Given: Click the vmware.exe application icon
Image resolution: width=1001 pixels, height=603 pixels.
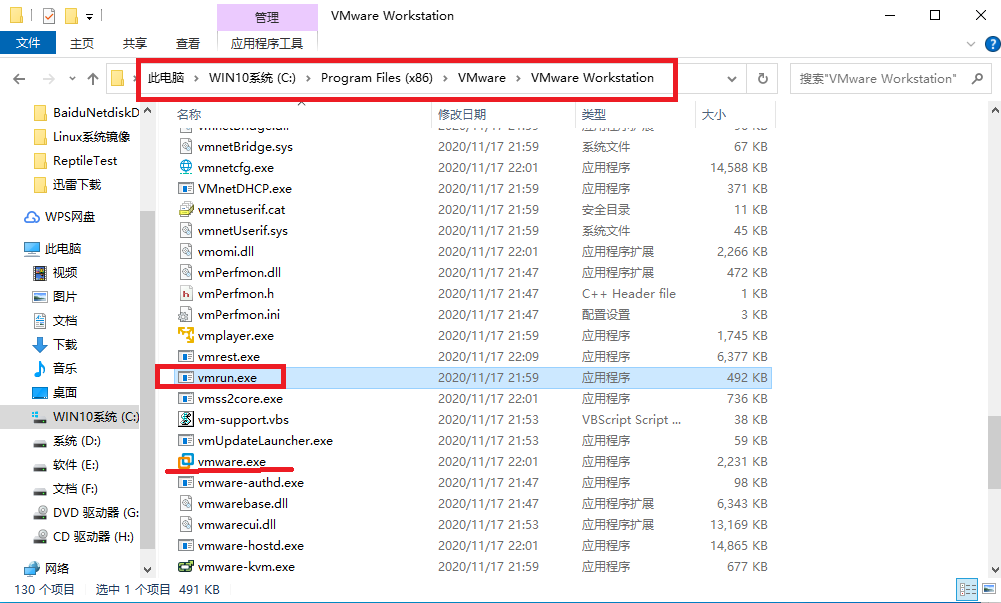Looking at the screenshot, I should click(186, 461).
